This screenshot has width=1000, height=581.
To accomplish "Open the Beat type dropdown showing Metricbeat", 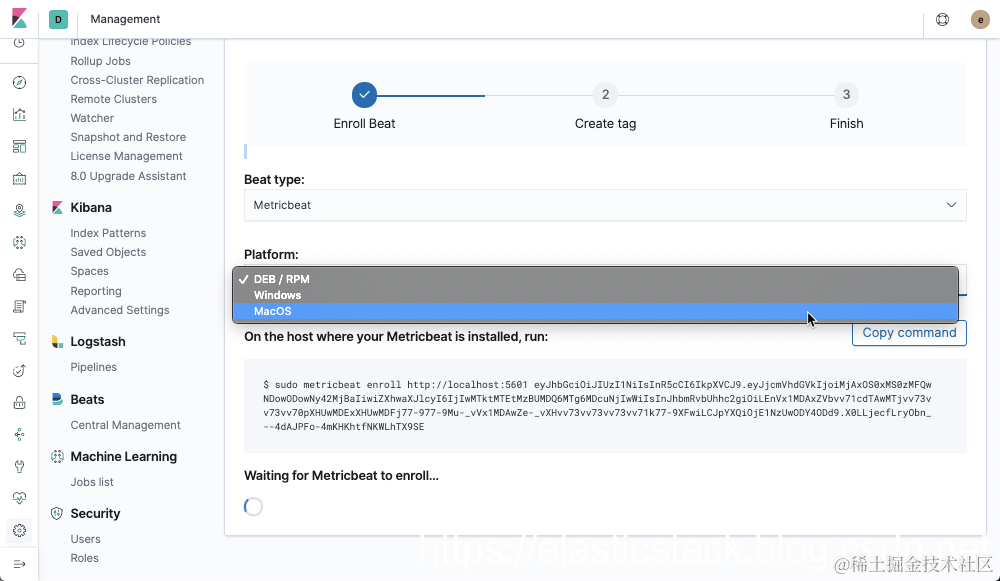I will 605,205.
